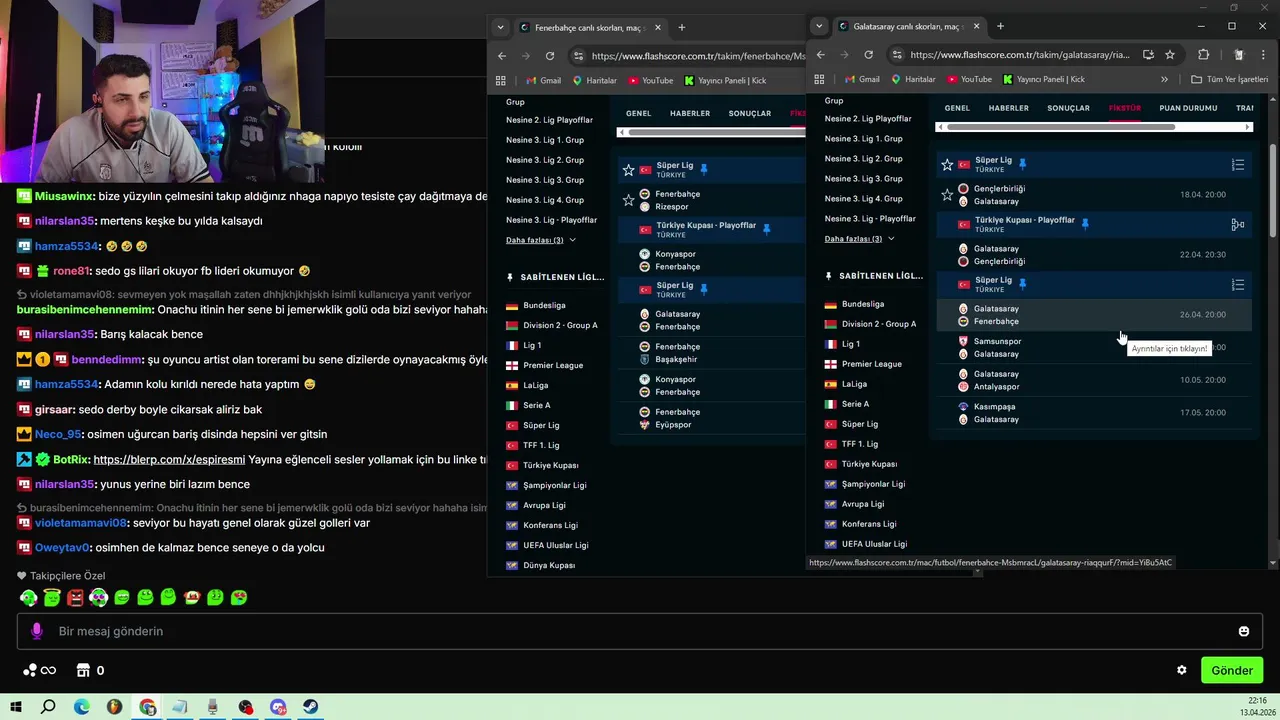The image size is (1280, 720).
Task: Open HABERLER tab in Fenerbahçe window
Action: [x=690, y=113]
